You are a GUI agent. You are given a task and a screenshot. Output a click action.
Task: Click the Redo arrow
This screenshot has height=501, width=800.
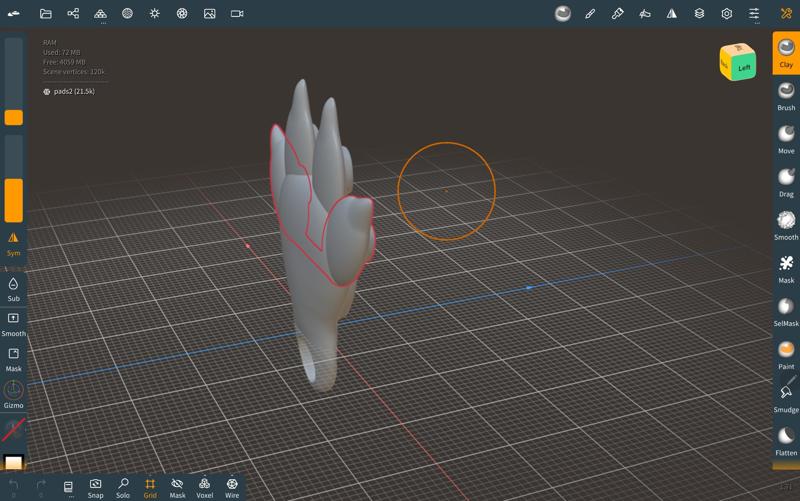41,485
